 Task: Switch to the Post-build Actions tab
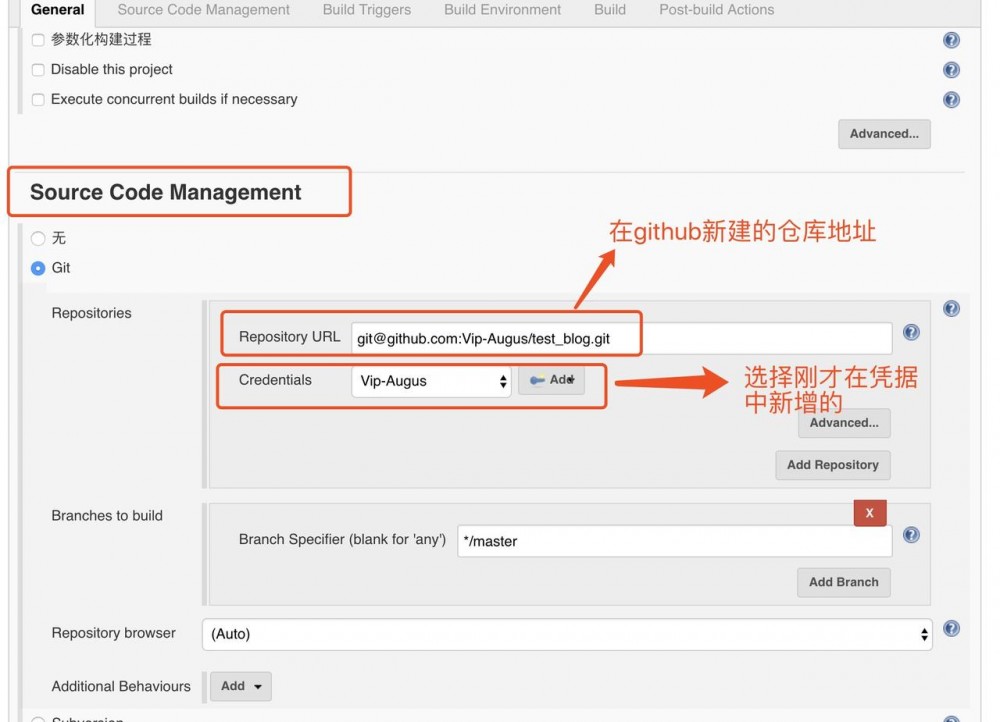tap(716, 10)
